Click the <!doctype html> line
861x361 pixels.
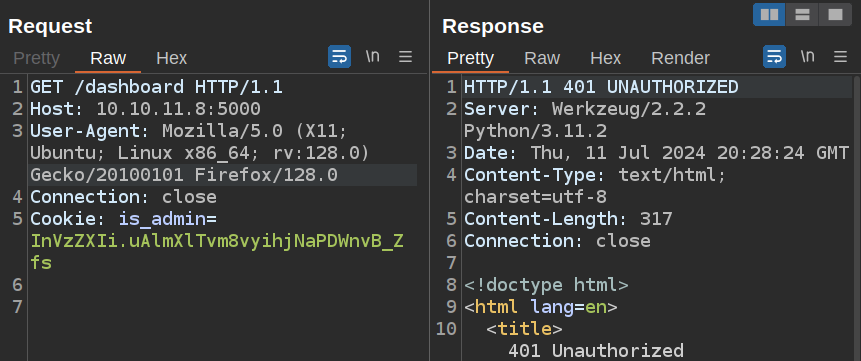coord(546,285)
